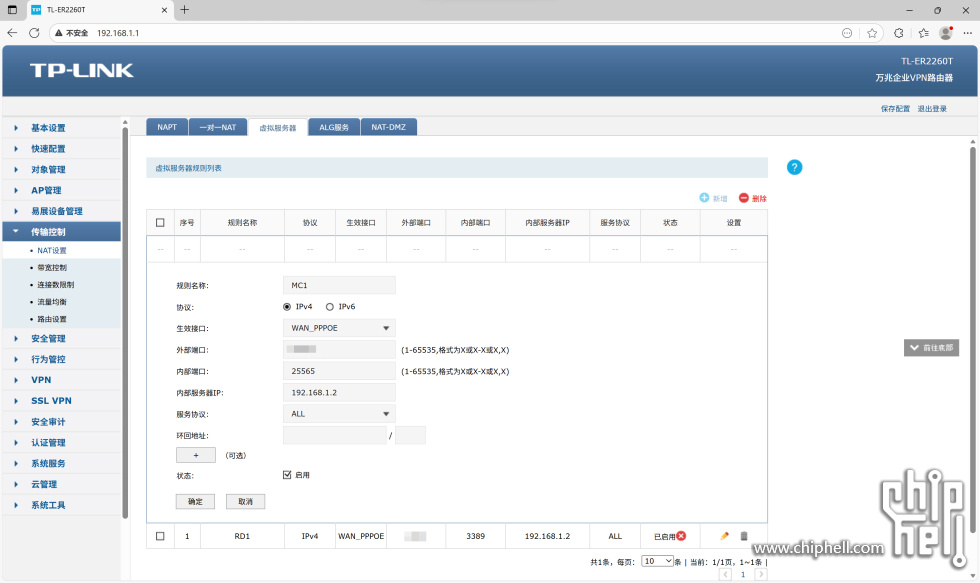The image size is (980, 583).
Task: Refresh the page with browser reload icon
Action: tap(34, 33)
